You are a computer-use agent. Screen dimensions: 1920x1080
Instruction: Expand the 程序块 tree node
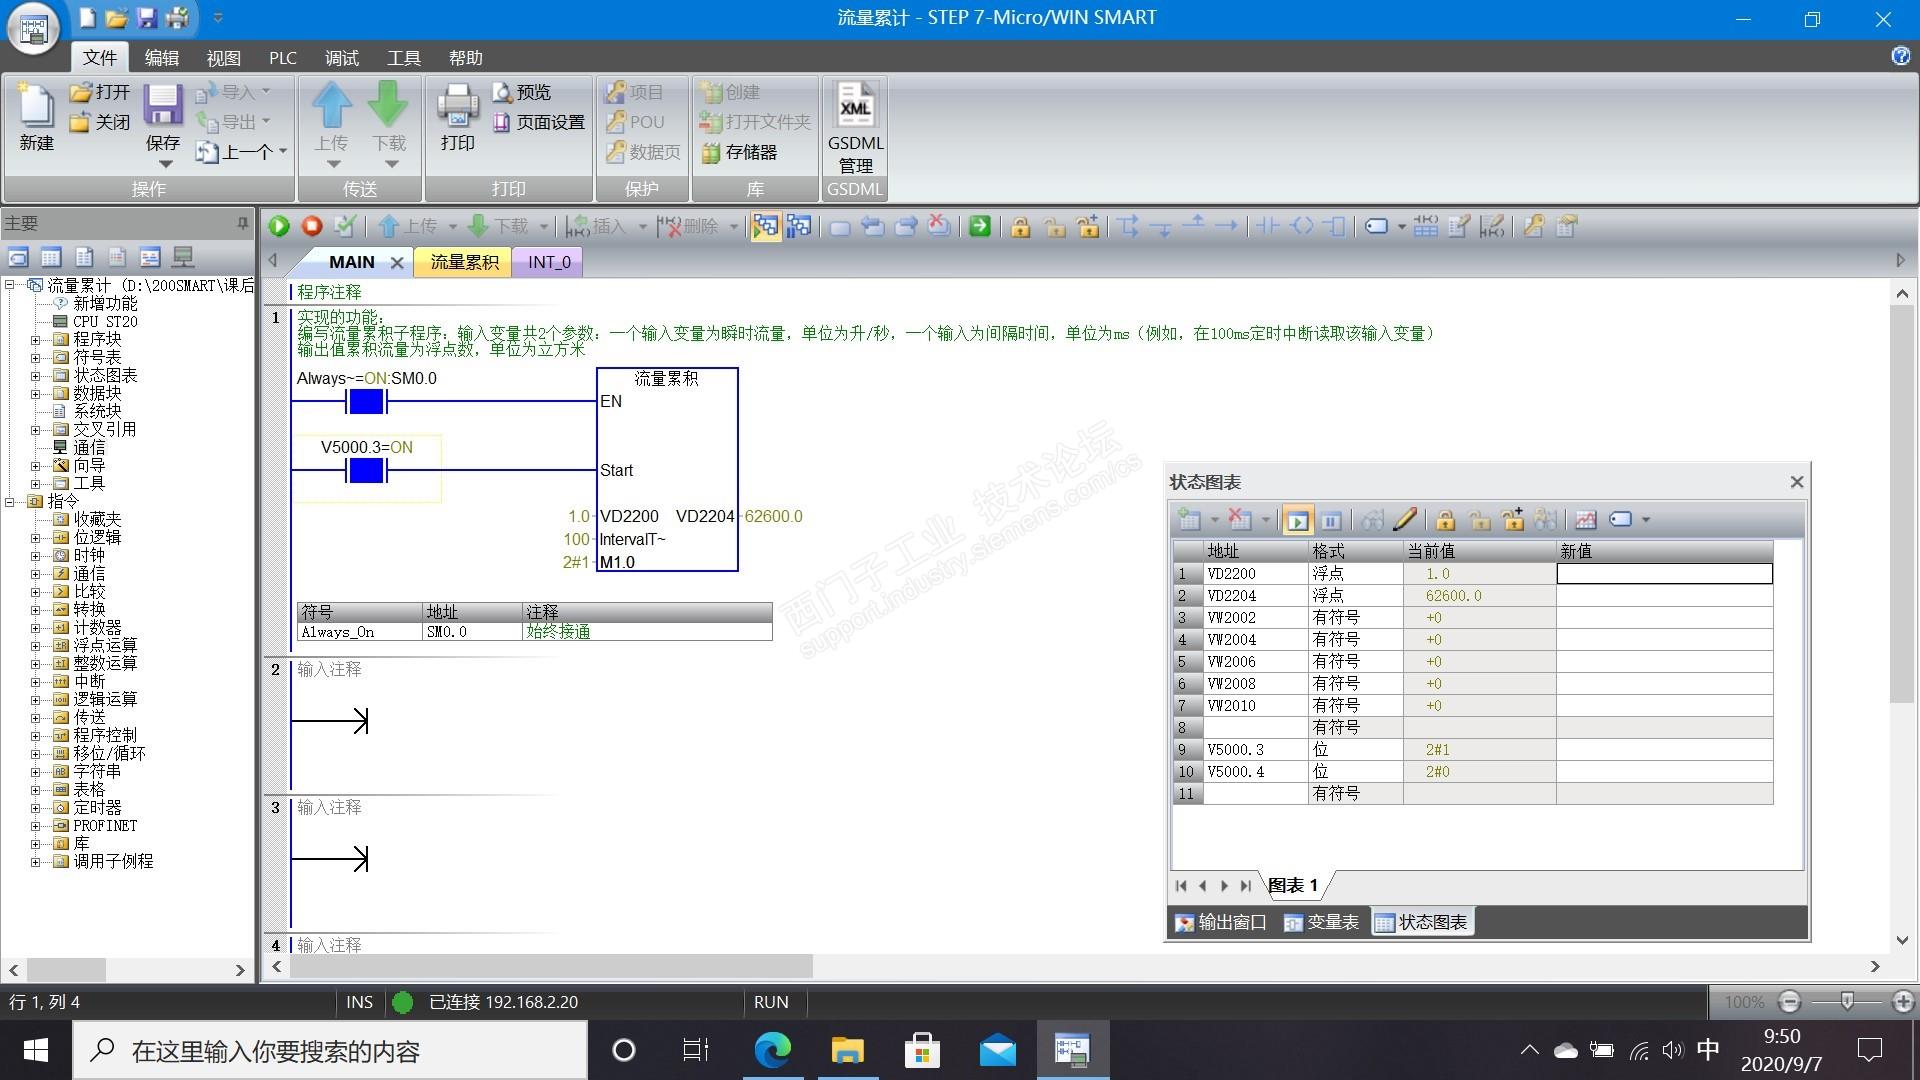(x=36, y=340)
